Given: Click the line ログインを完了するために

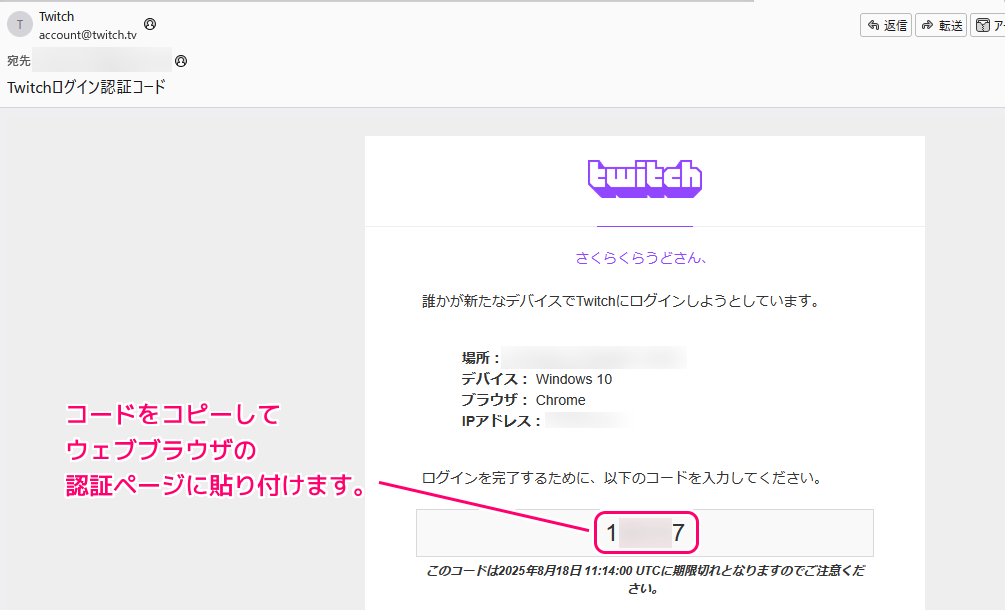Looking at the screenshot, I should pos(622,478).
